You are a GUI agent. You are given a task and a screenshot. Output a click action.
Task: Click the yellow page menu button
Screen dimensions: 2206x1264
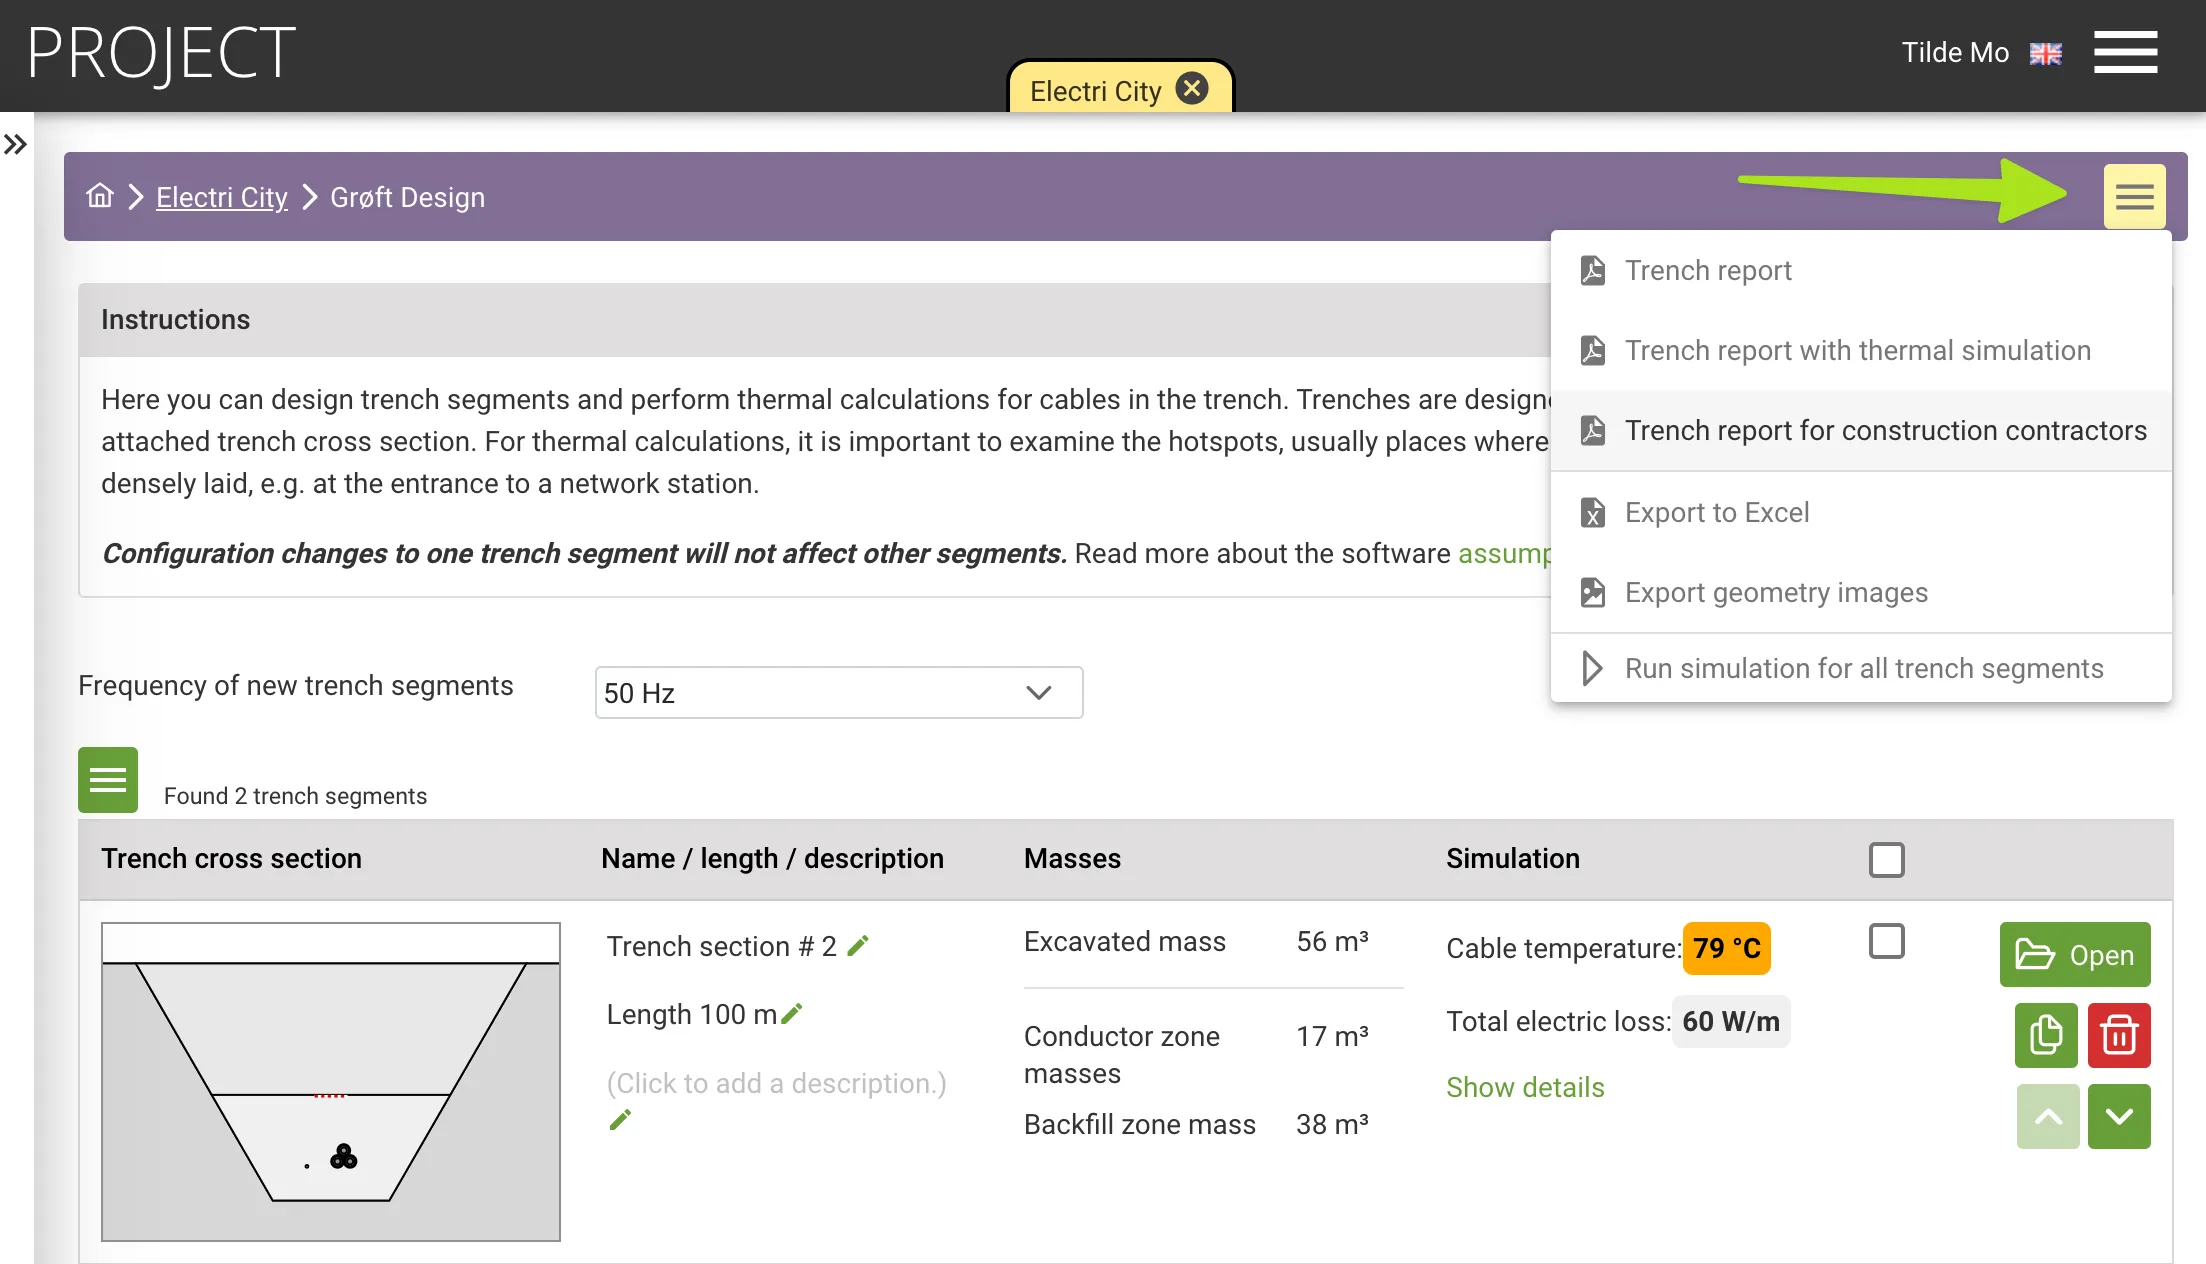[2134, 197]
